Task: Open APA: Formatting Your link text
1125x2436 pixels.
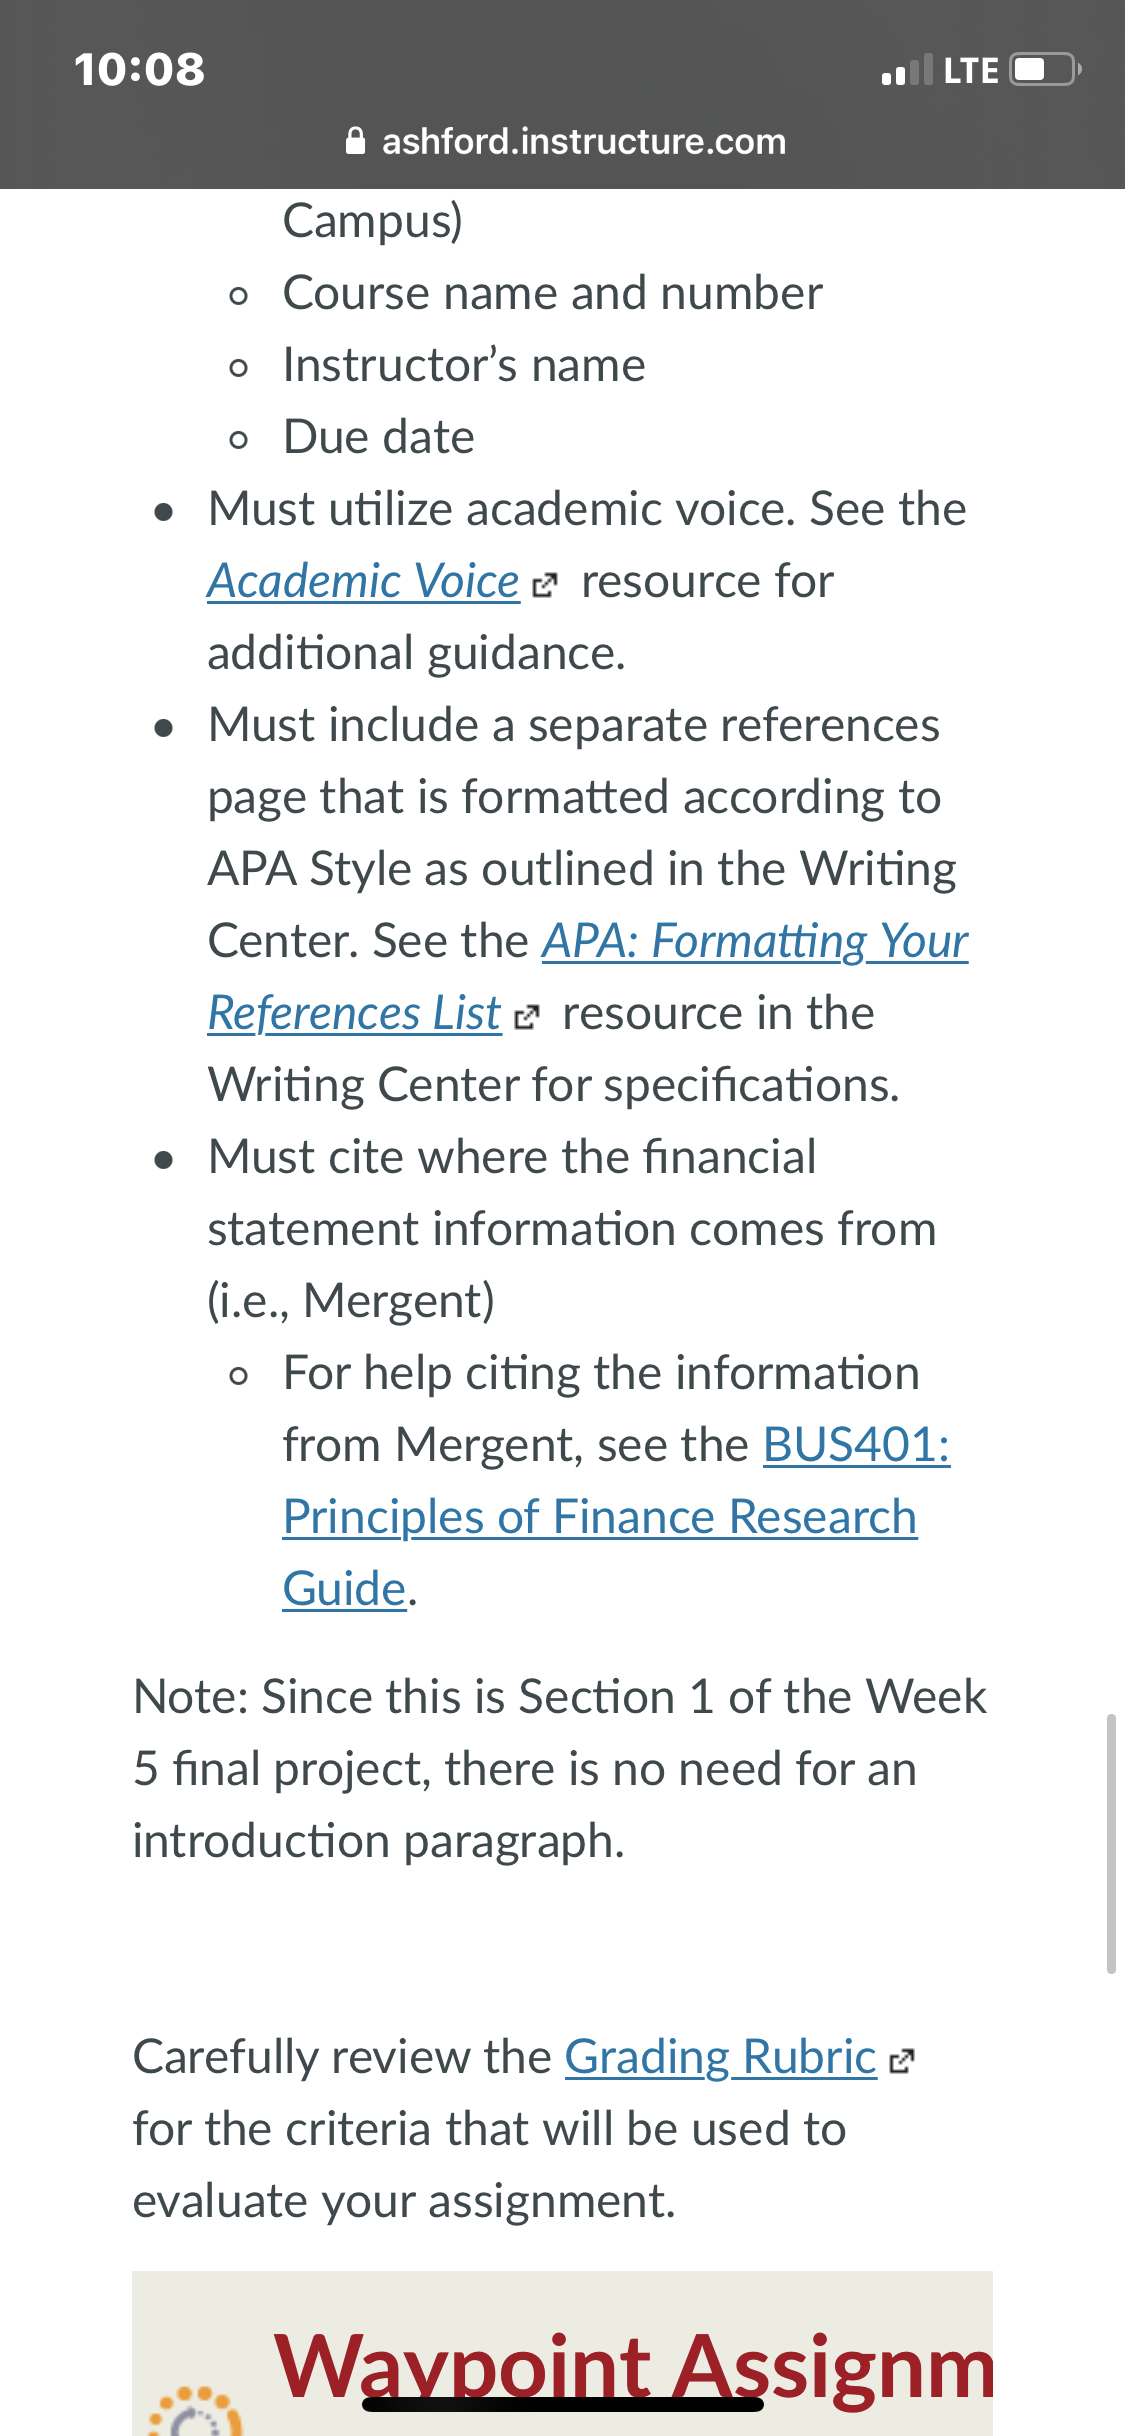Action: [755, 942]
